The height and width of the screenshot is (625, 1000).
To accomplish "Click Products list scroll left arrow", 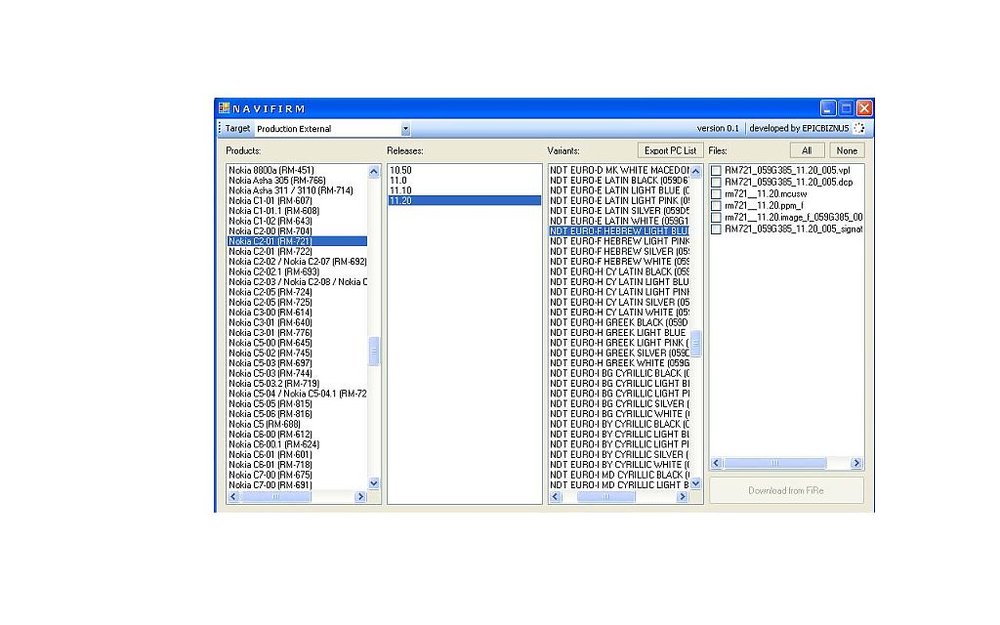I will pyautogui.click(x=233, y=496).
